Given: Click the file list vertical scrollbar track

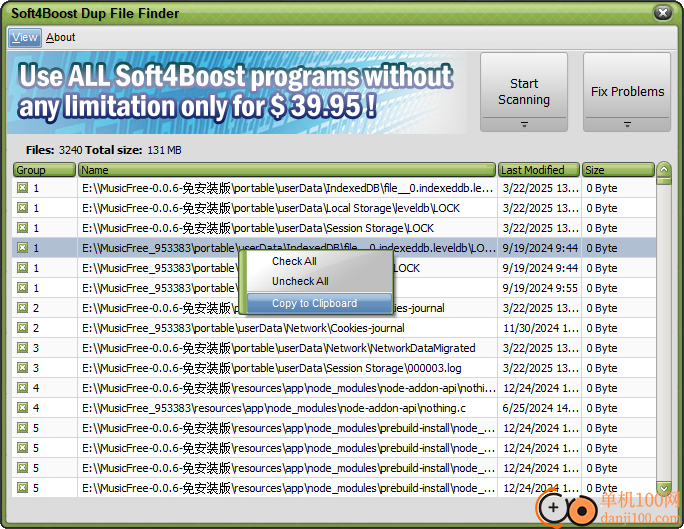Looking at the screenshot, I should pos(664,331).
